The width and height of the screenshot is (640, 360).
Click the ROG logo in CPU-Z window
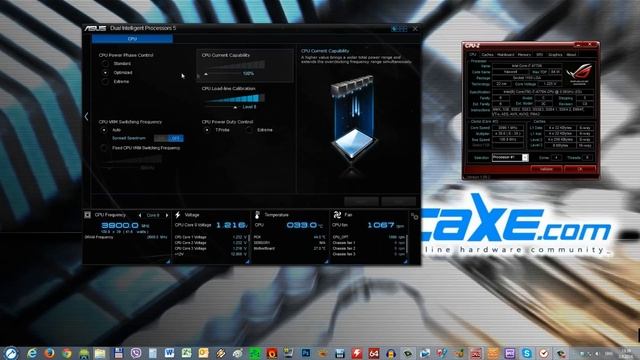(x=580, y=73)
